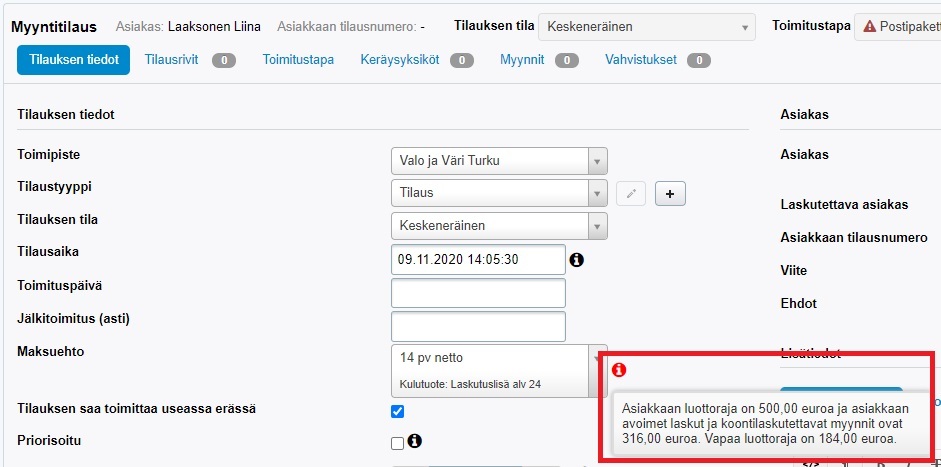Image resolution: width=941 pixels, height=467 pixels.
Task: Click the Toimituspäivä input field
Action: coord(478,293)
